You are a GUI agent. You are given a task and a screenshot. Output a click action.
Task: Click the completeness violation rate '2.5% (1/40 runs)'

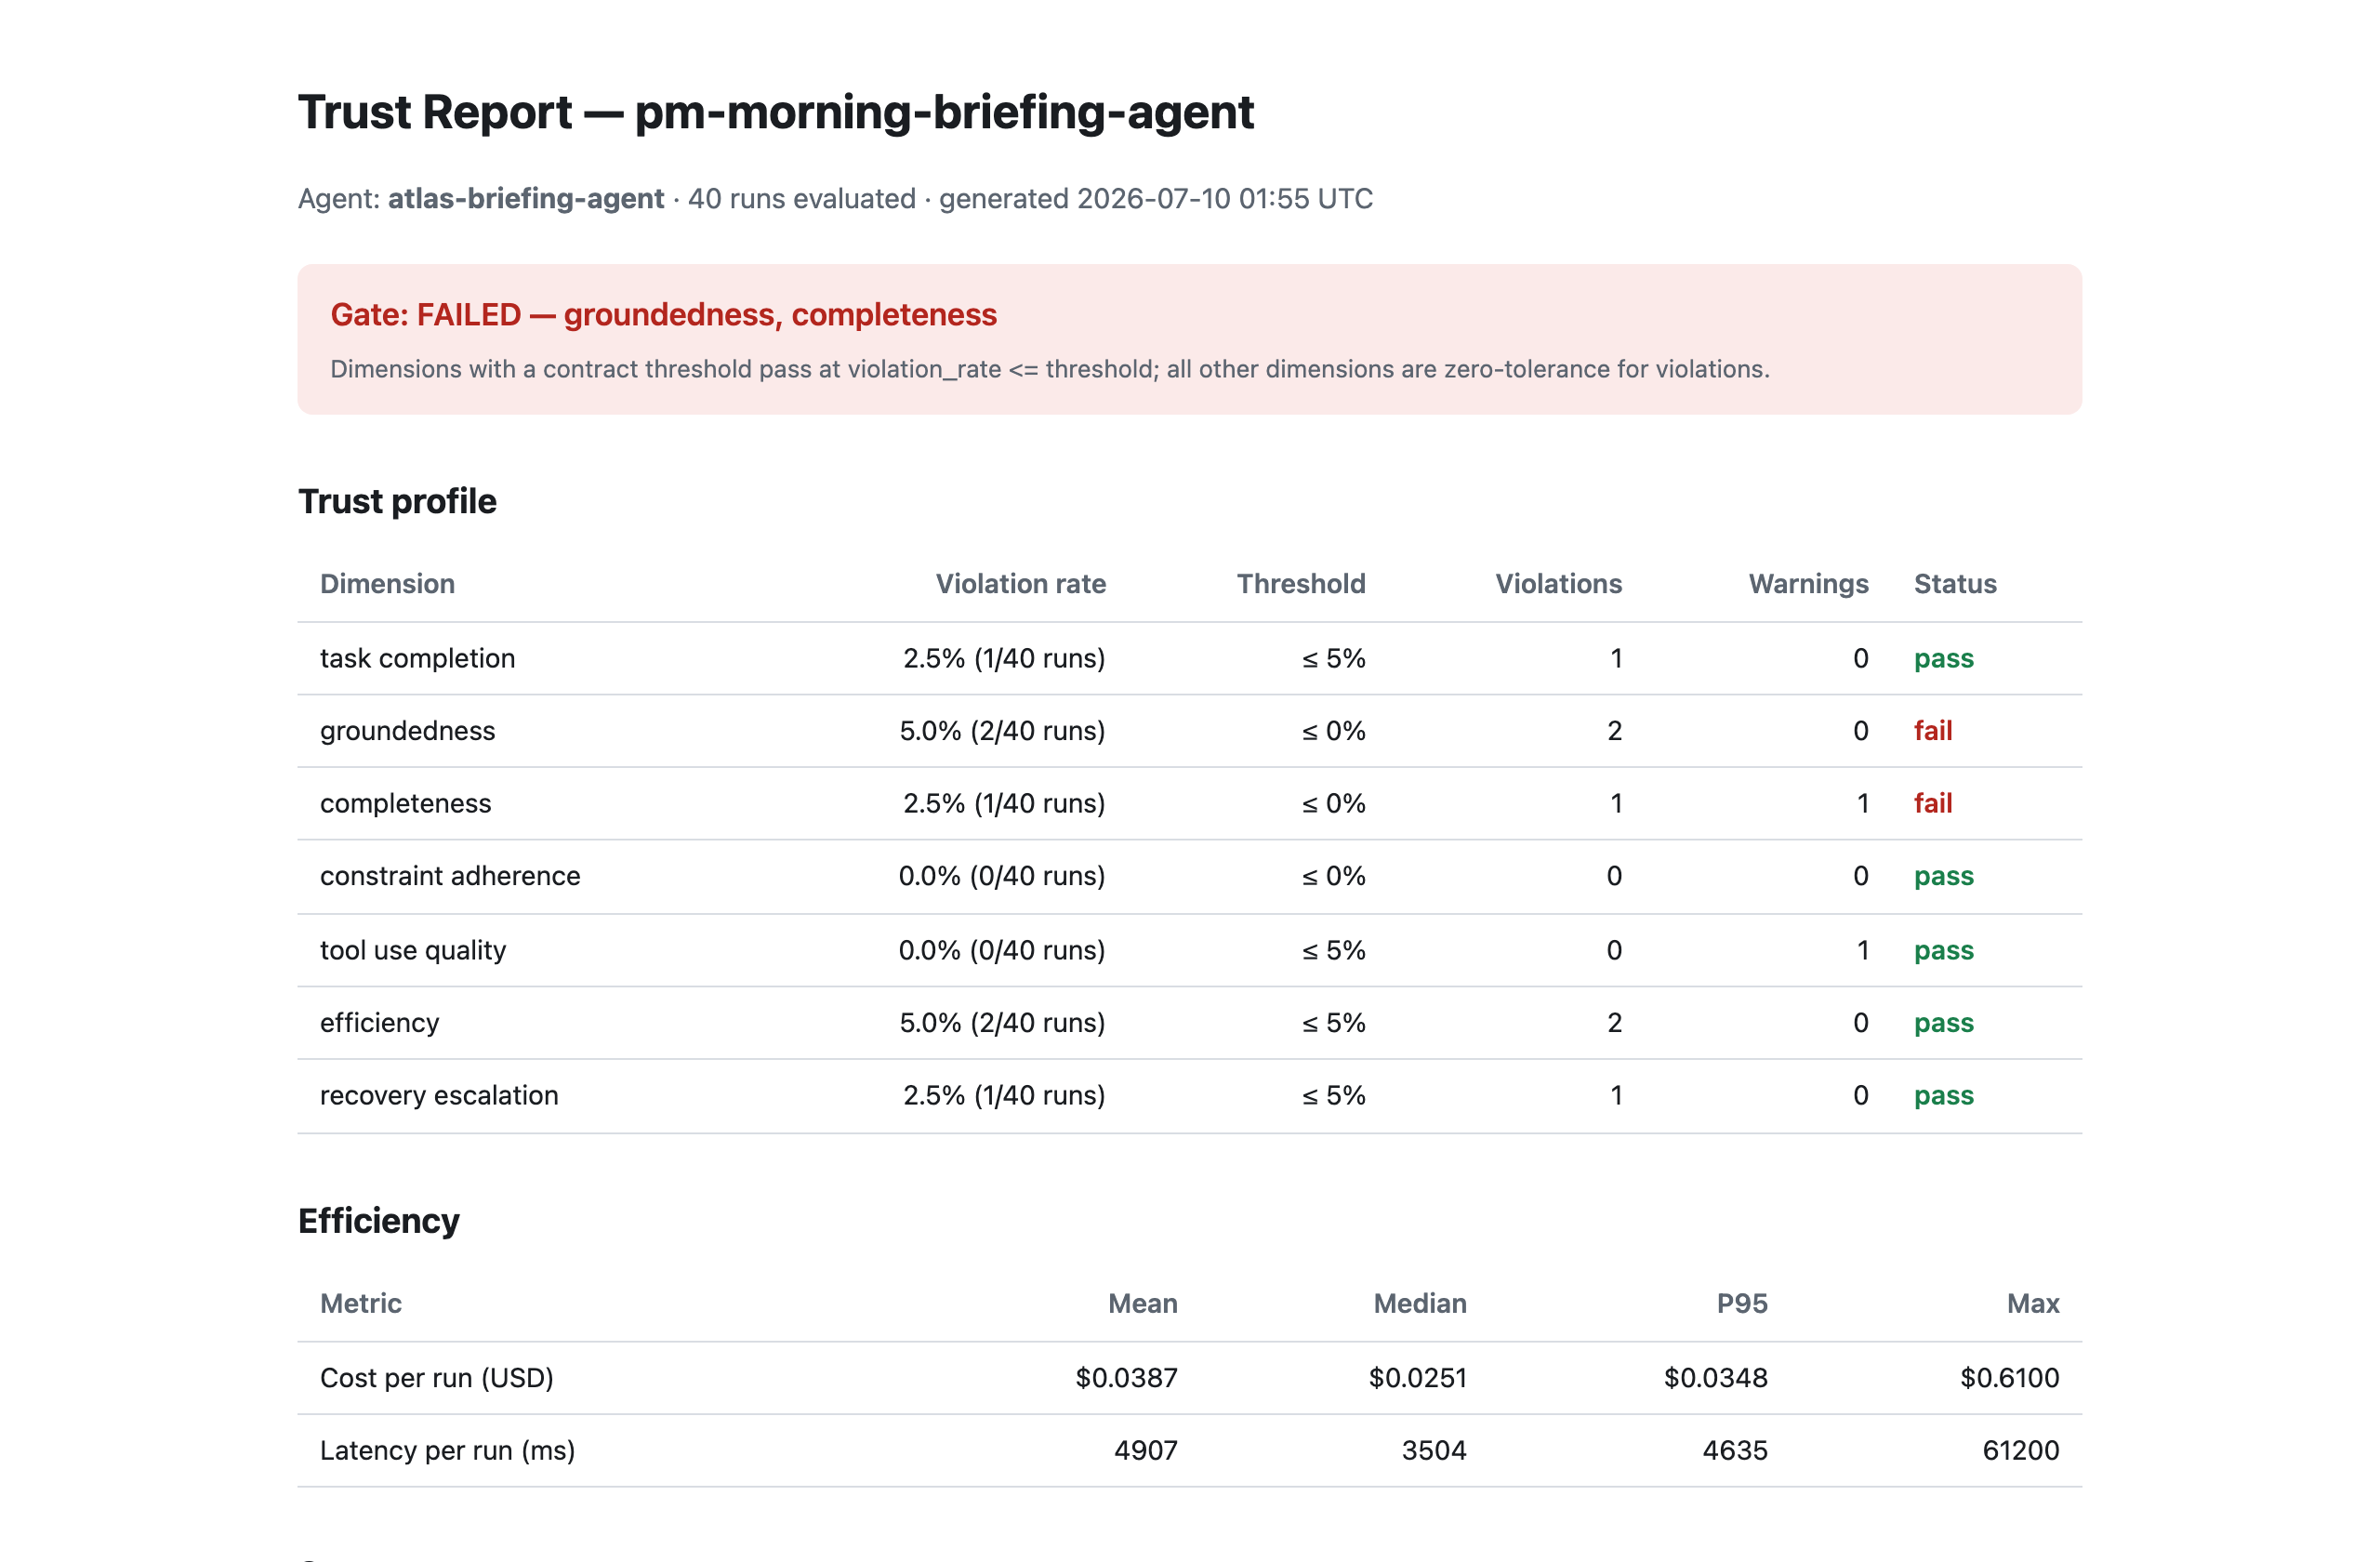point(1004,803)
